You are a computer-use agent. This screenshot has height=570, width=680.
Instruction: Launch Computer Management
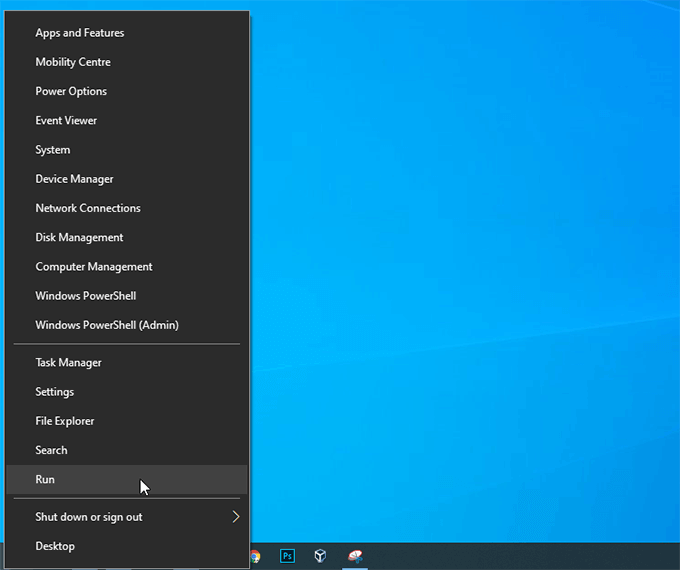tap(94, 267)
